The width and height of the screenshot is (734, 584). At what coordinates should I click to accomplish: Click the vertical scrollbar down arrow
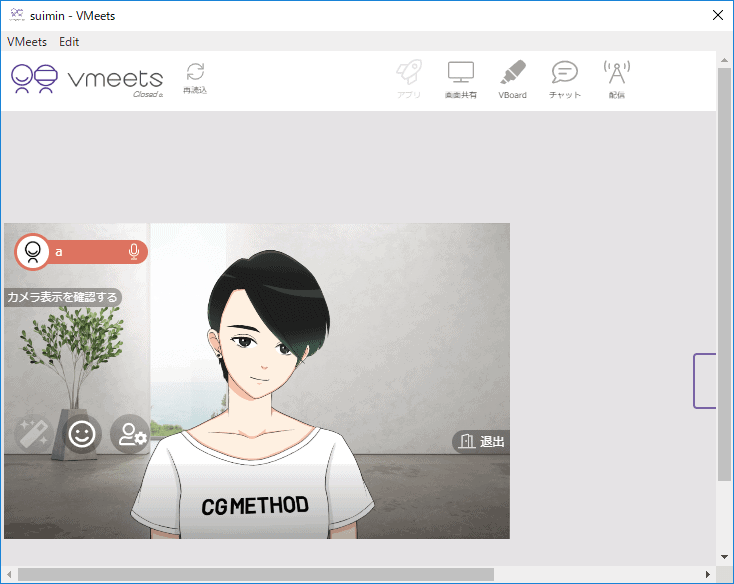[x=724, y=557]
